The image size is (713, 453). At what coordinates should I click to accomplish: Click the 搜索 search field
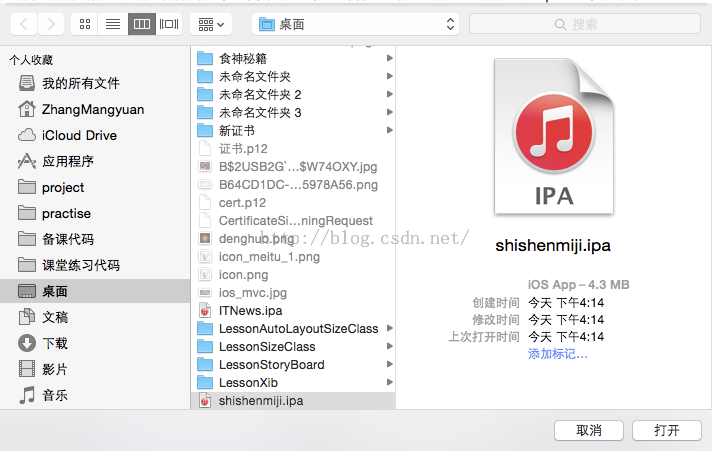pos(585,24)
